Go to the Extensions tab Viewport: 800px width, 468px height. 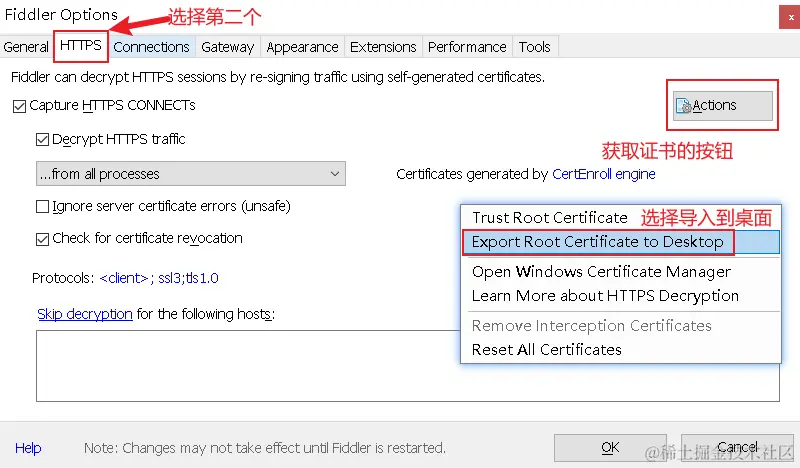(383, 47)
